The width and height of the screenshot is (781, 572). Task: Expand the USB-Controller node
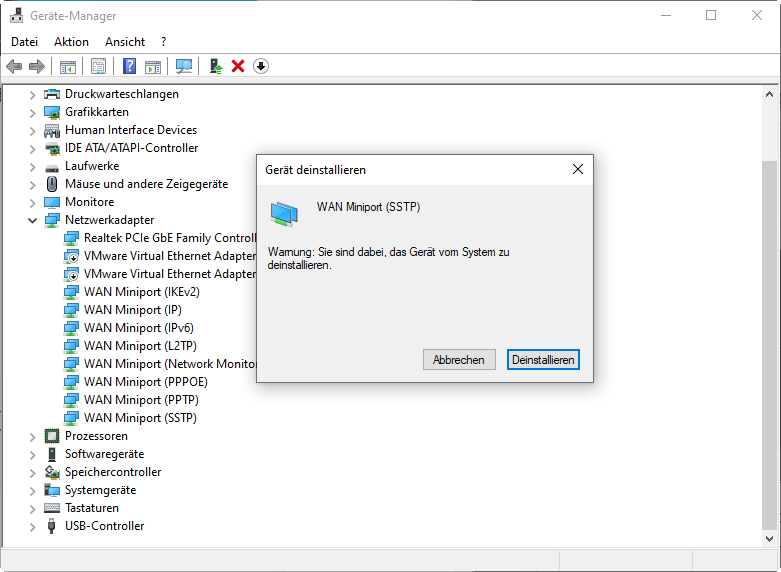(x=32, y=526)
